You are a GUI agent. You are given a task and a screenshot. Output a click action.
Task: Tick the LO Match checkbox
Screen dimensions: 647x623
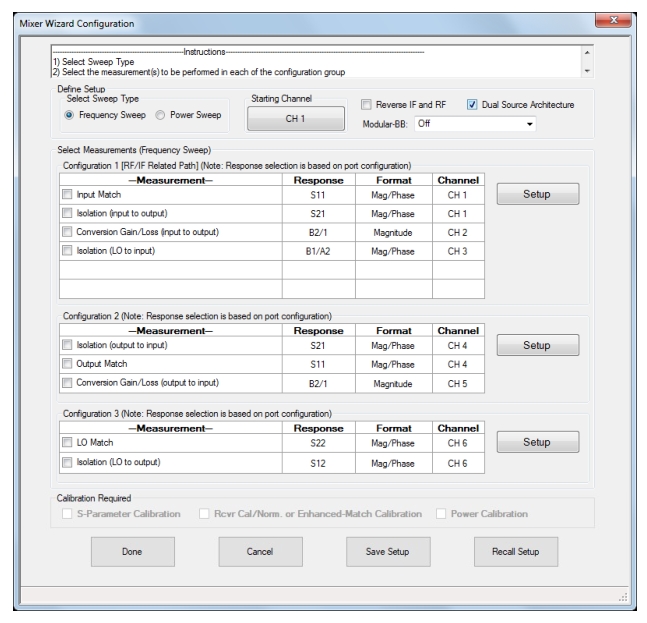click(68, 442)
